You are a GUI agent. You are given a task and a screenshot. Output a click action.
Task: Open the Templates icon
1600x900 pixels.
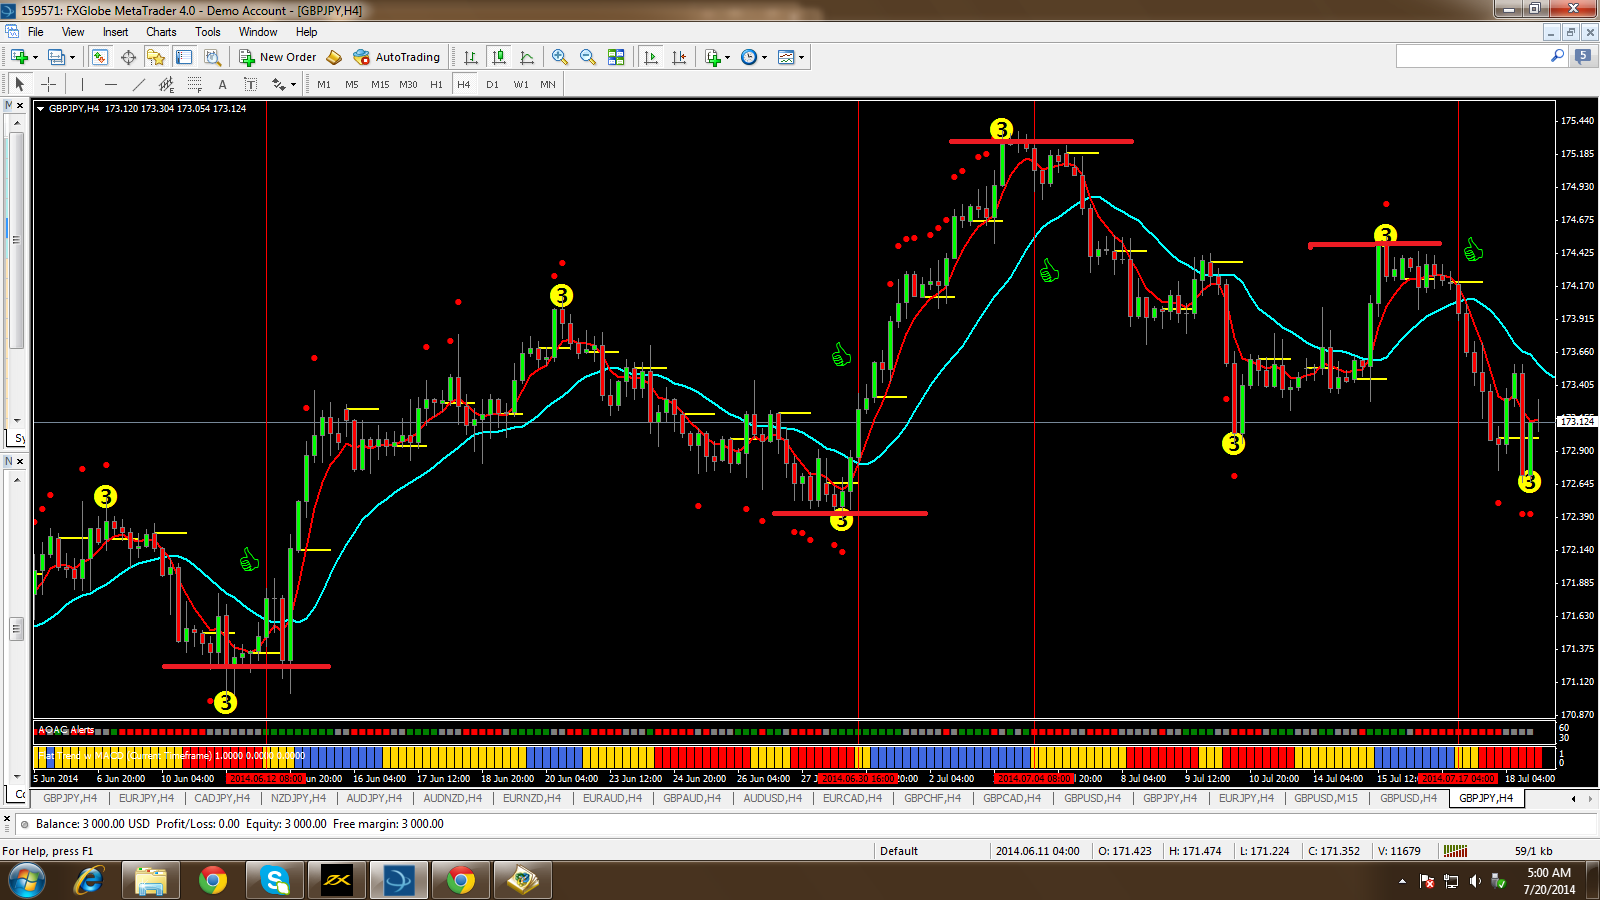tap(786, 57)
